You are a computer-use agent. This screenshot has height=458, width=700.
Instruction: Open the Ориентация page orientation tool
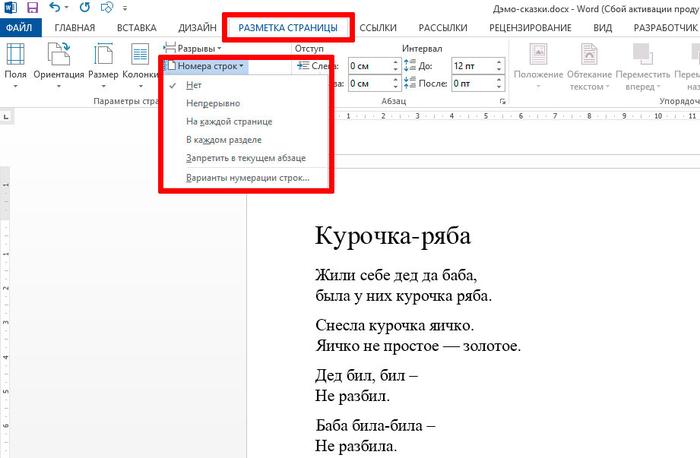click(x=58, y=63)
